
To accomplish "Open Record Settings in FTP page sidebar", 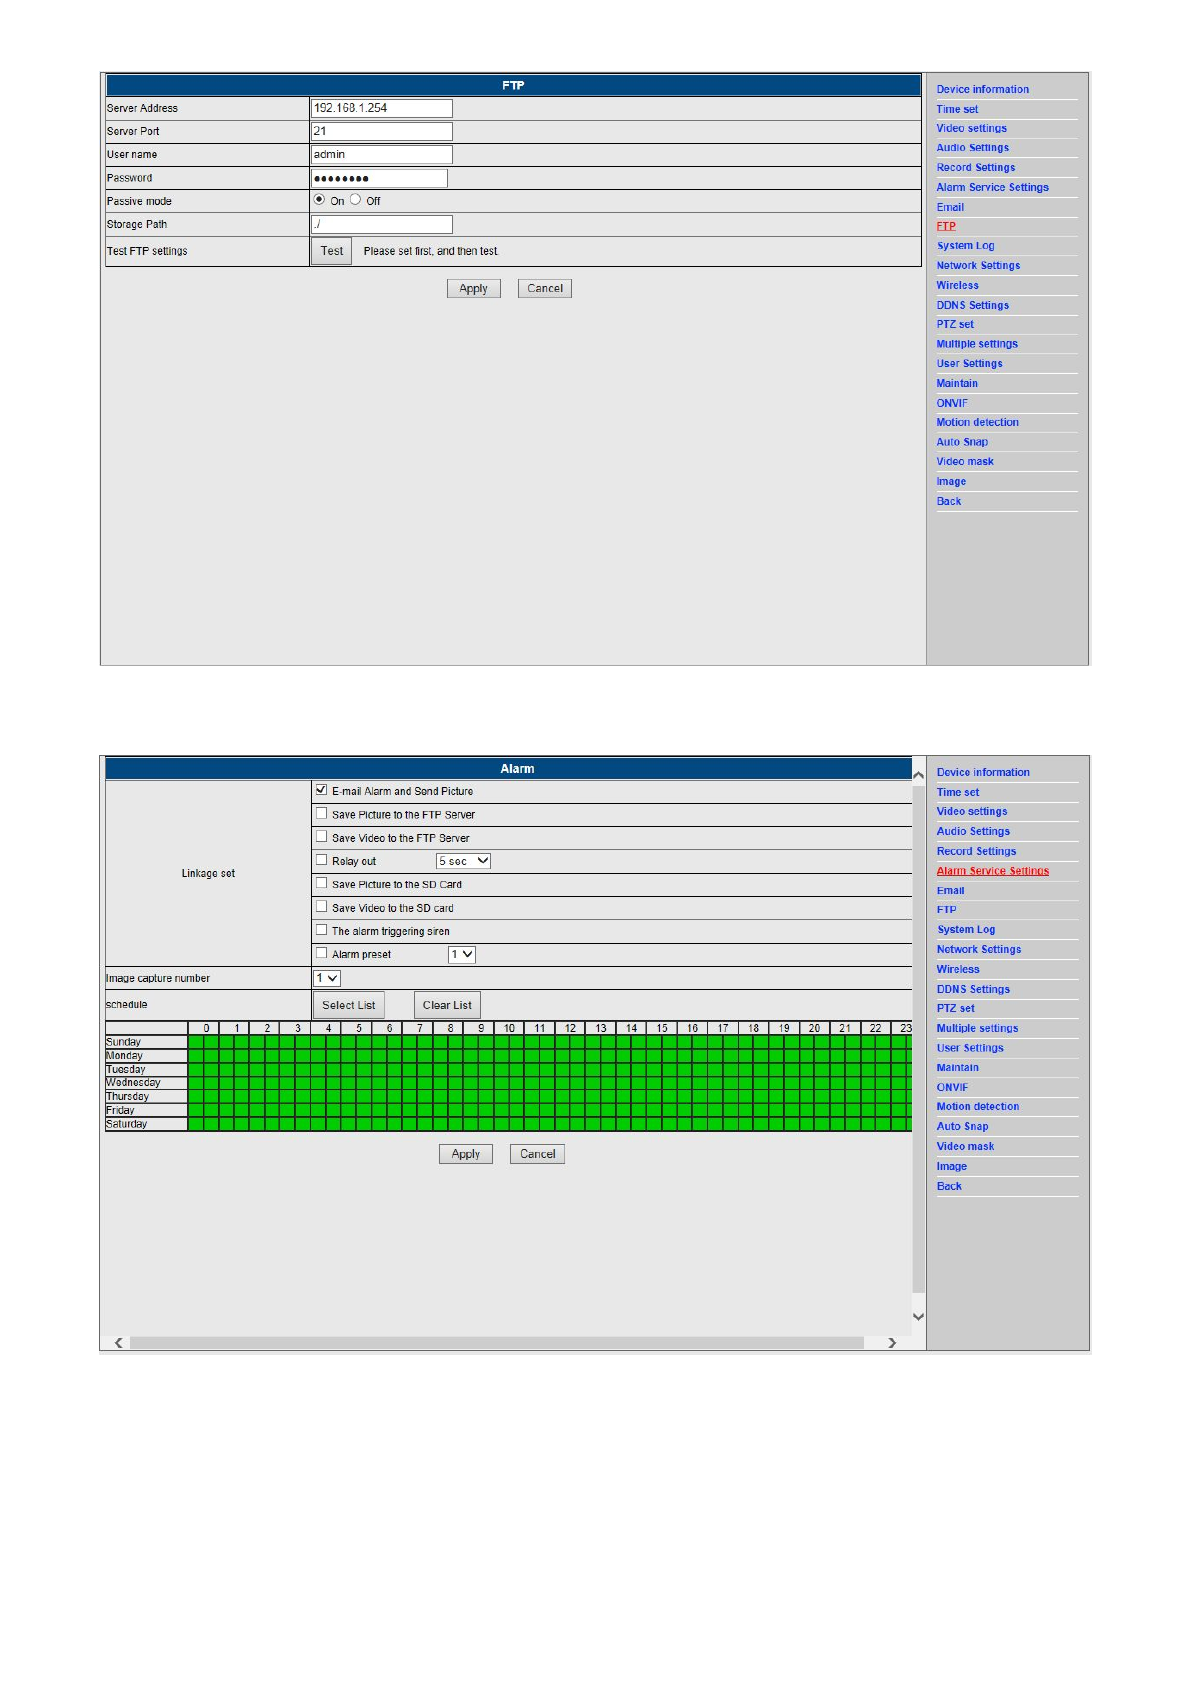I will click(x=976, y=167).
